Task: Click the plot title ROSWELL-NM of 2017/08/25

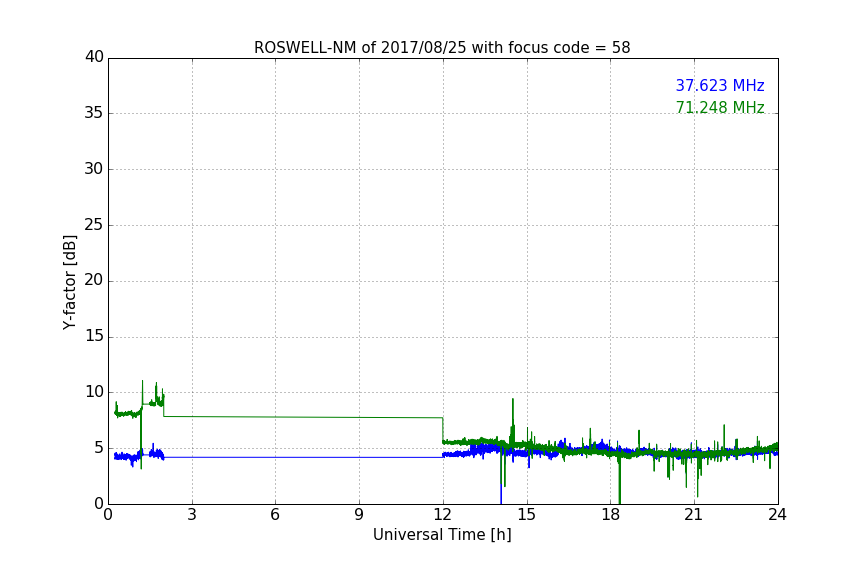Action: [x=442, y=48]
